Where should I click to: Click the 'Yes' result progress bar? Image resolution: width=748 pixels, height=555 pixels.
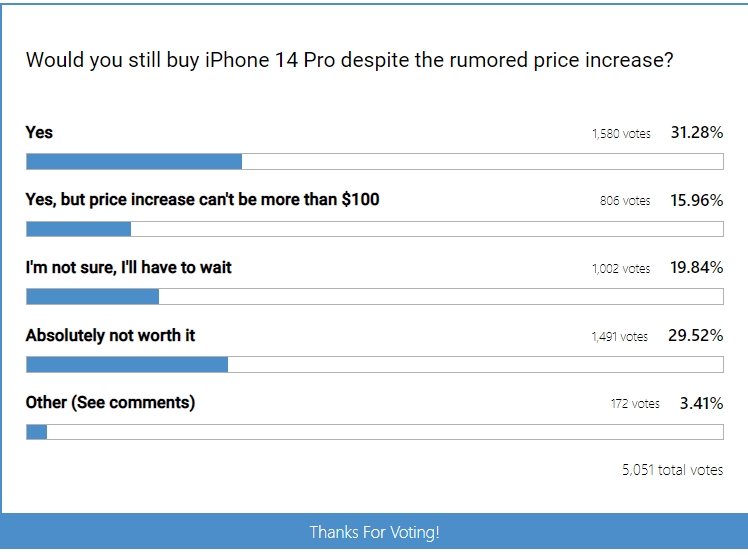374,161
